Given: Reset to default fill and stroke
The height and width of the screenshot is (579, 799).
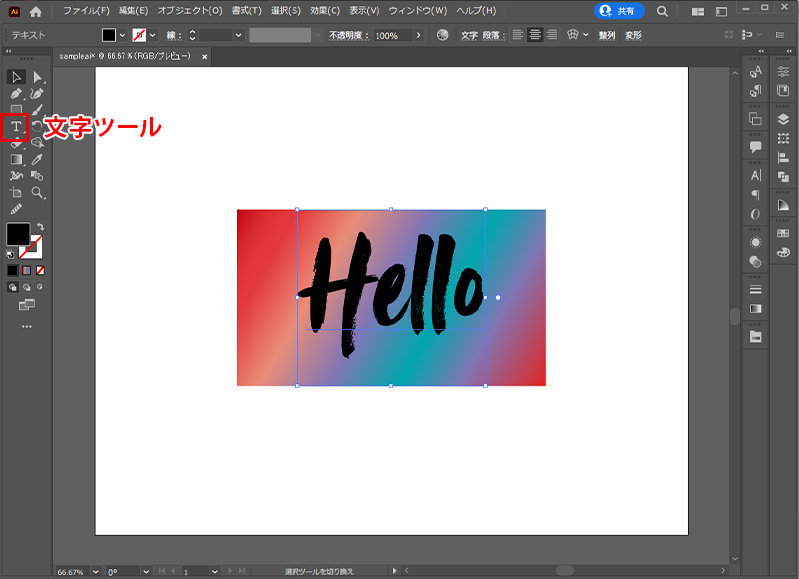Looking at the screenshot, I should (x=10, y=254).
